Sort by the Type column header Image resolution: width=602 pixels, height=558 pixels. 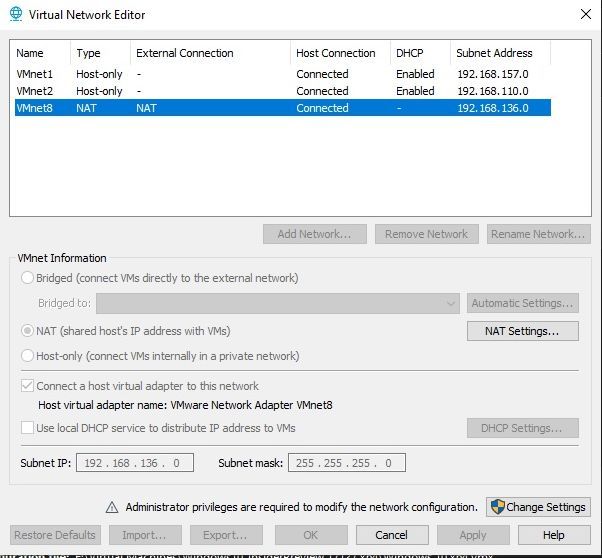point(101,53)
